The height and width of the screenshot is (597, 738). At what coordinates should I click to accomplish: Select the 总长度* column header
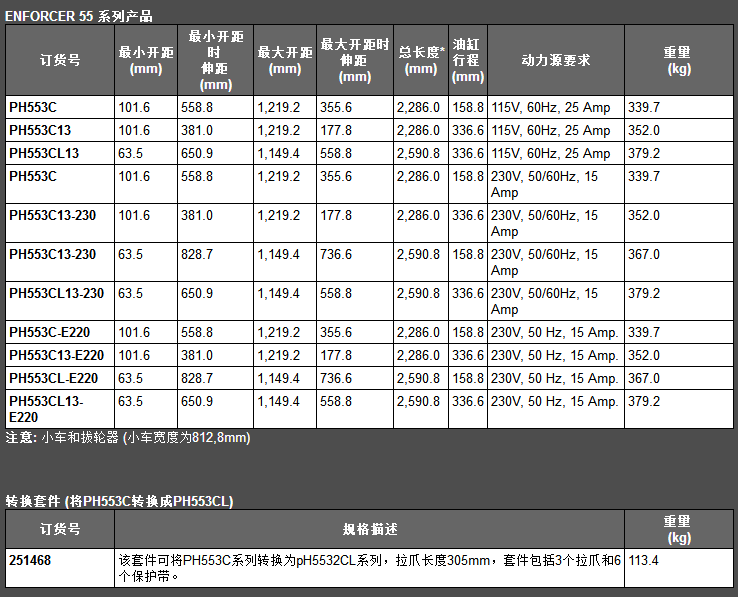421,60
